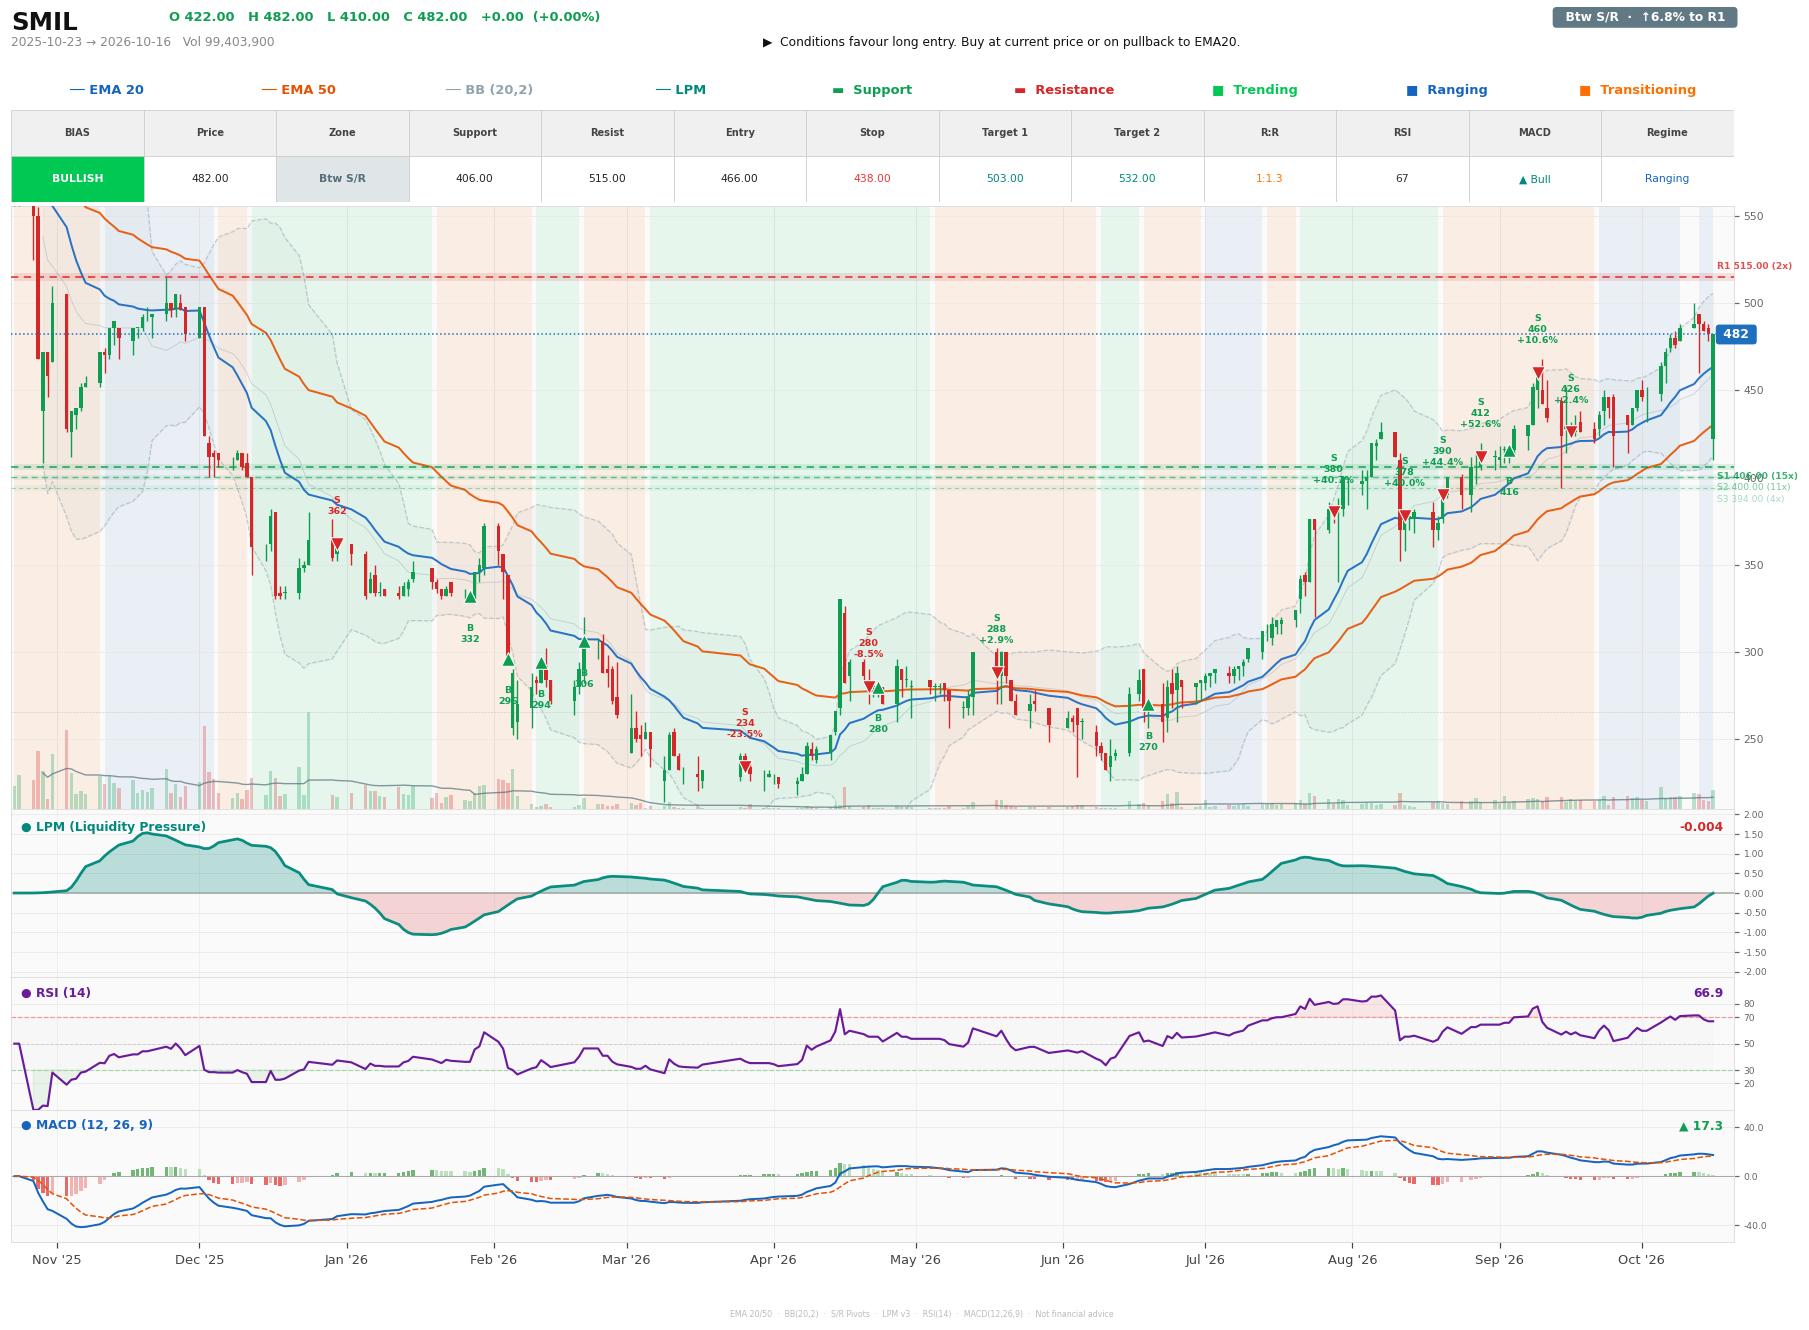
Task: Click the RSI table value 67
Action: (1402, 179)
